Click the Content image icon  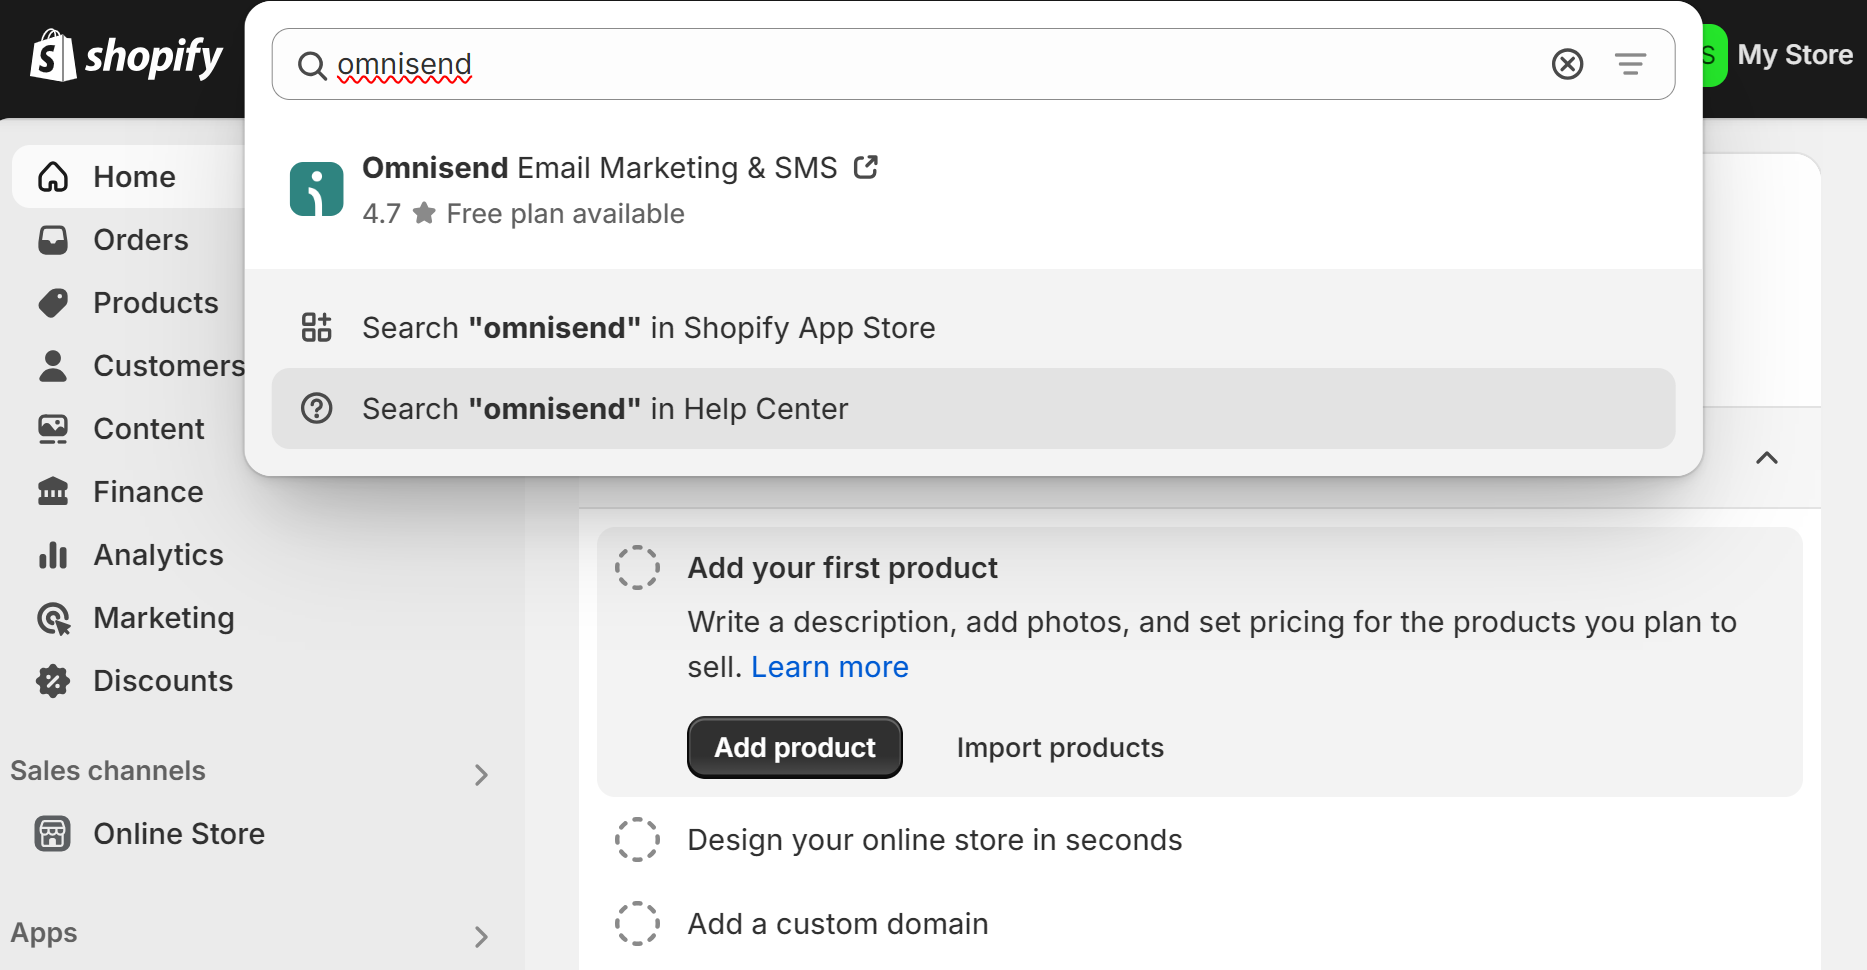pos(53,429)
